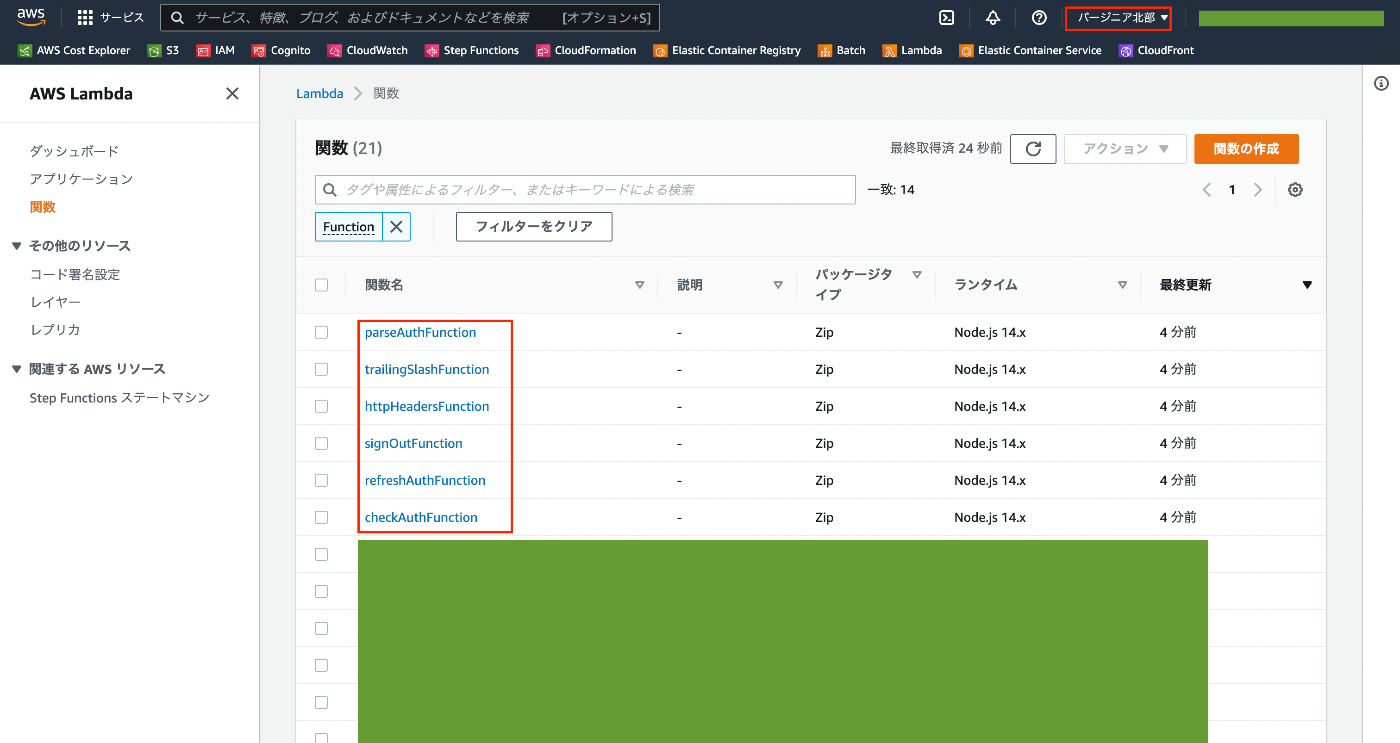The width and height of the screenshot is (1400, 743).
Task: Click the Function filter token label
Action: 349,227
